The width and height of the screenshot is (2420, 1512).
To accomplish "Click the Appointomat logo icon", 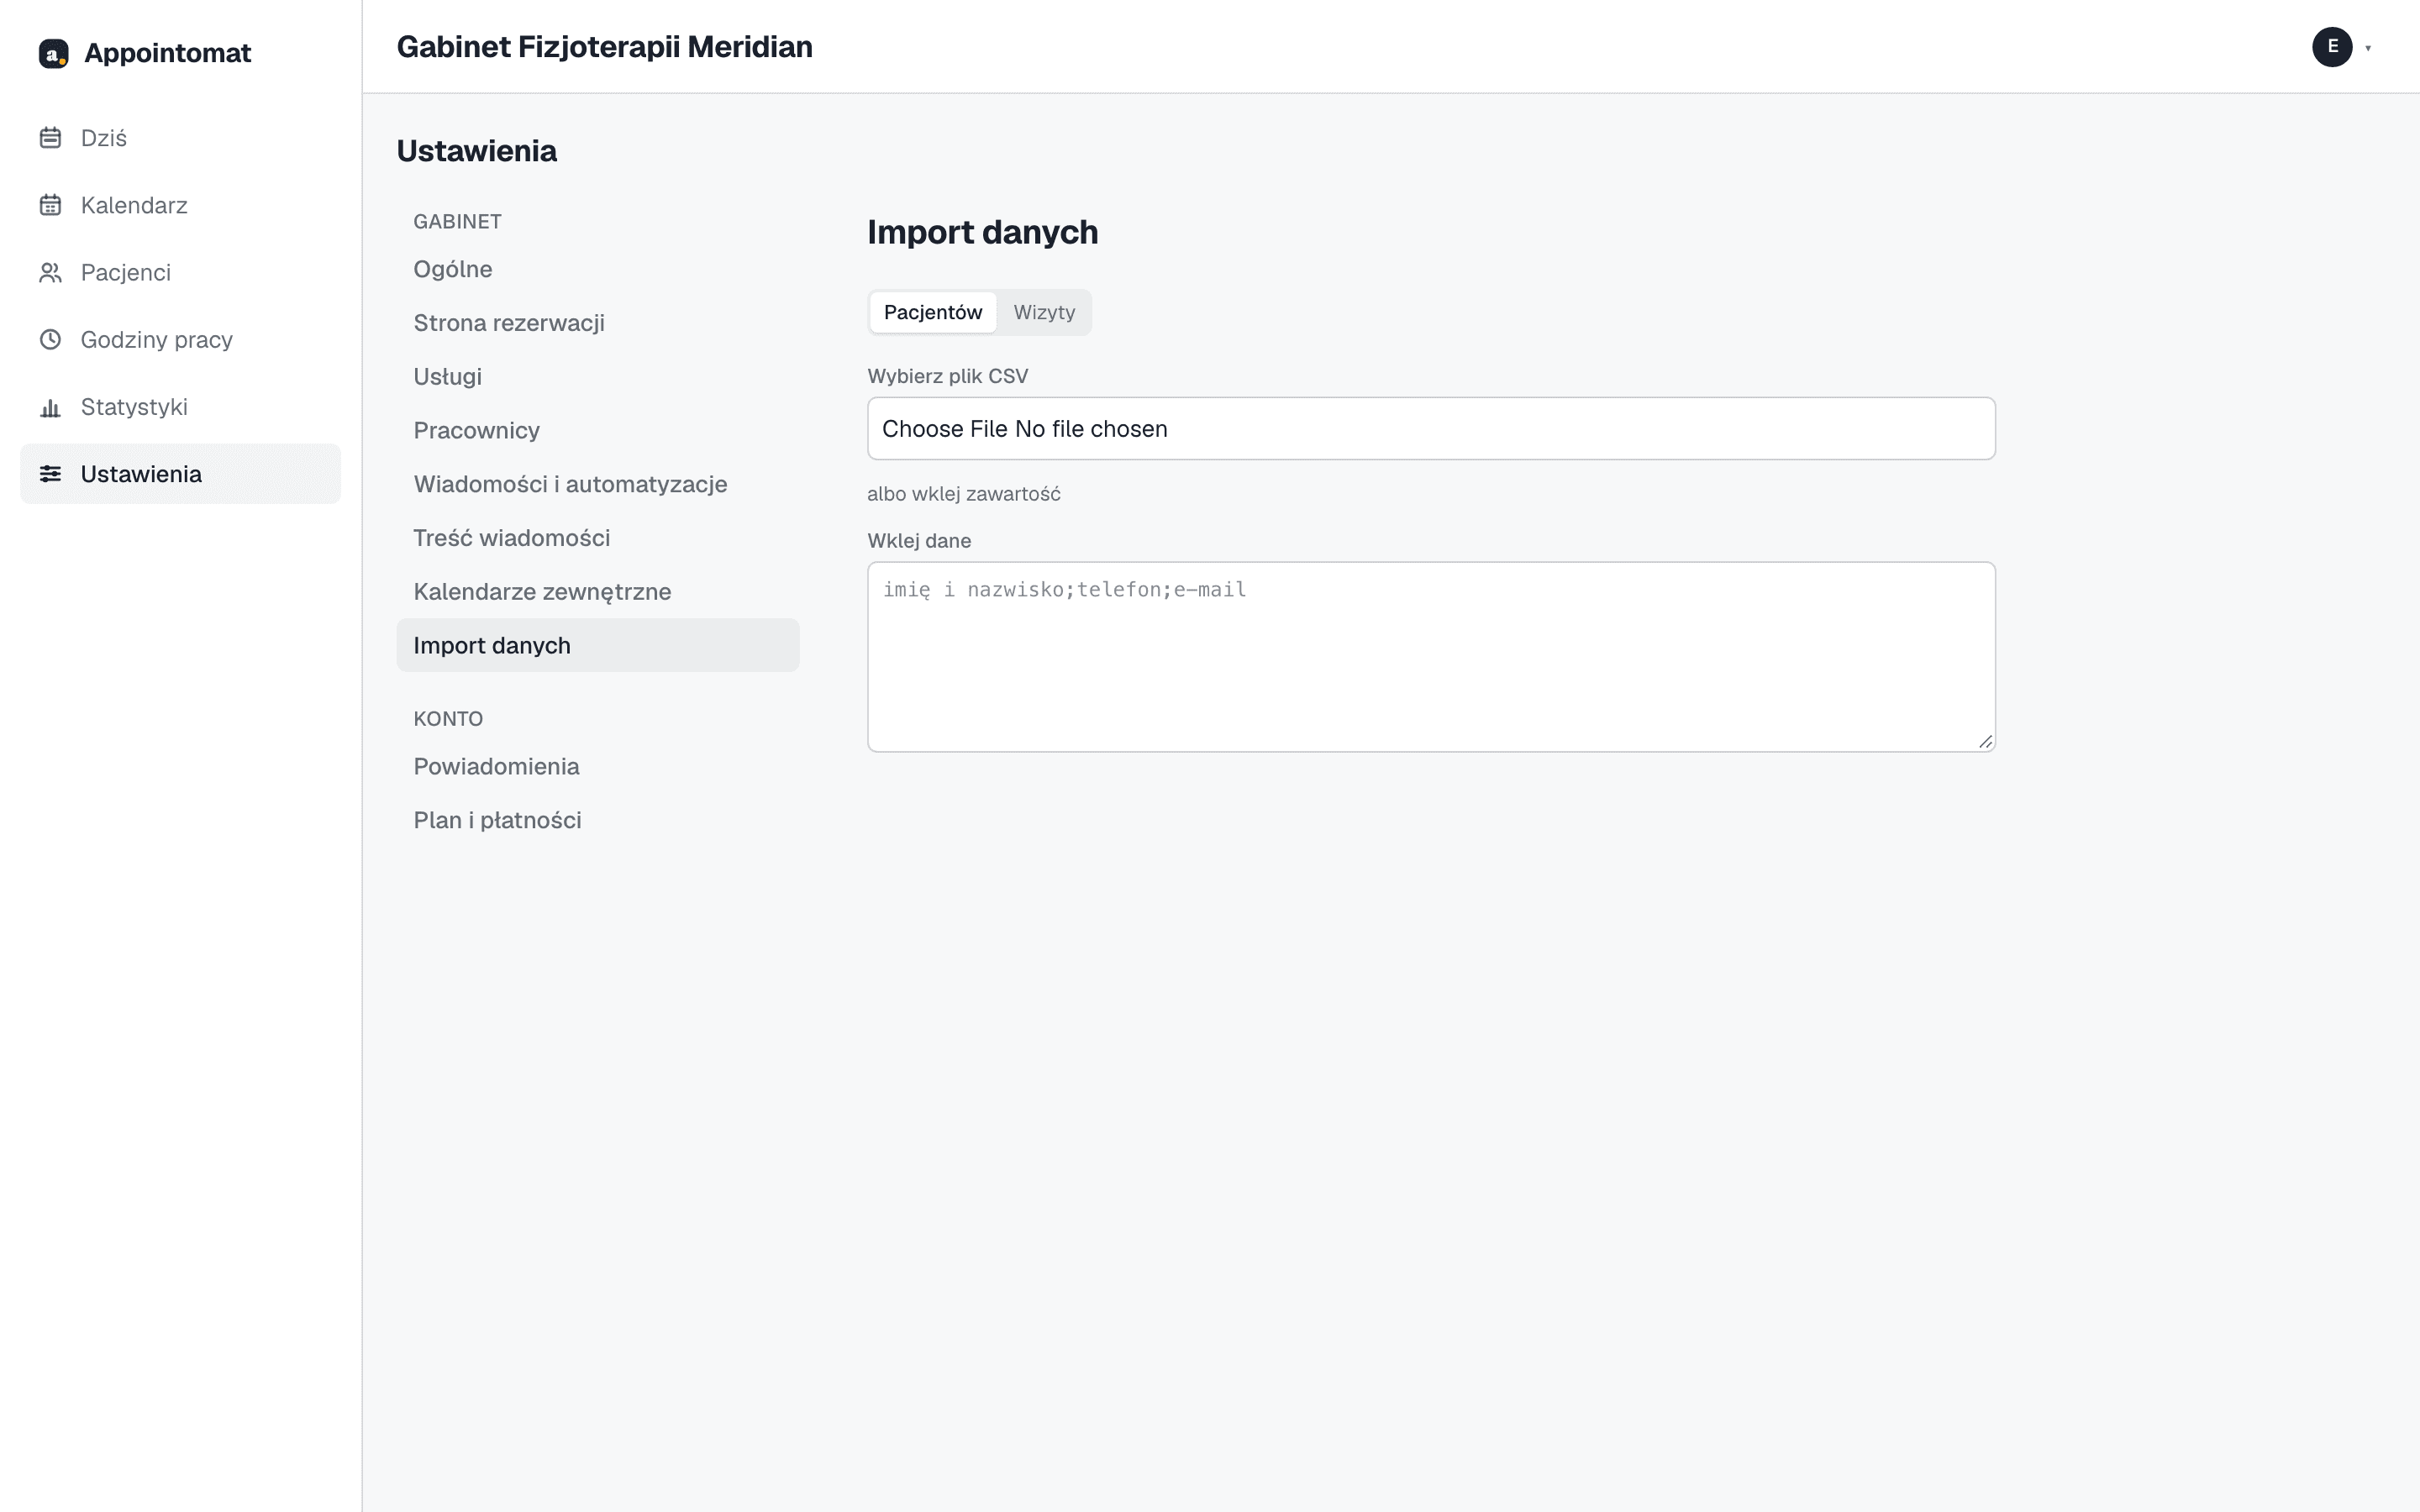I will pos(53,53).
